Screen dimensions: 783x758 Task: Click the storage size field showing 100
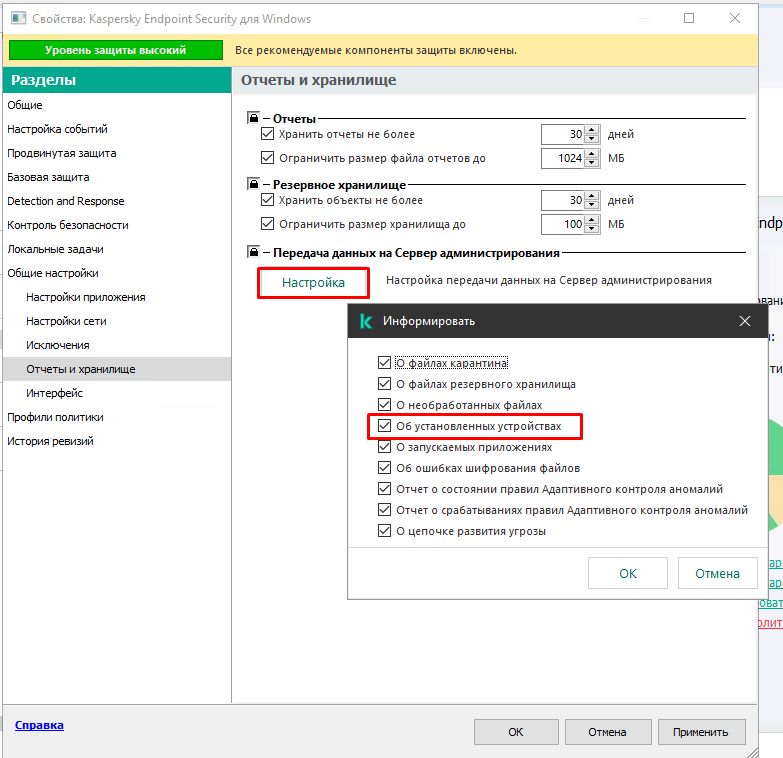[x=563, y=224]
